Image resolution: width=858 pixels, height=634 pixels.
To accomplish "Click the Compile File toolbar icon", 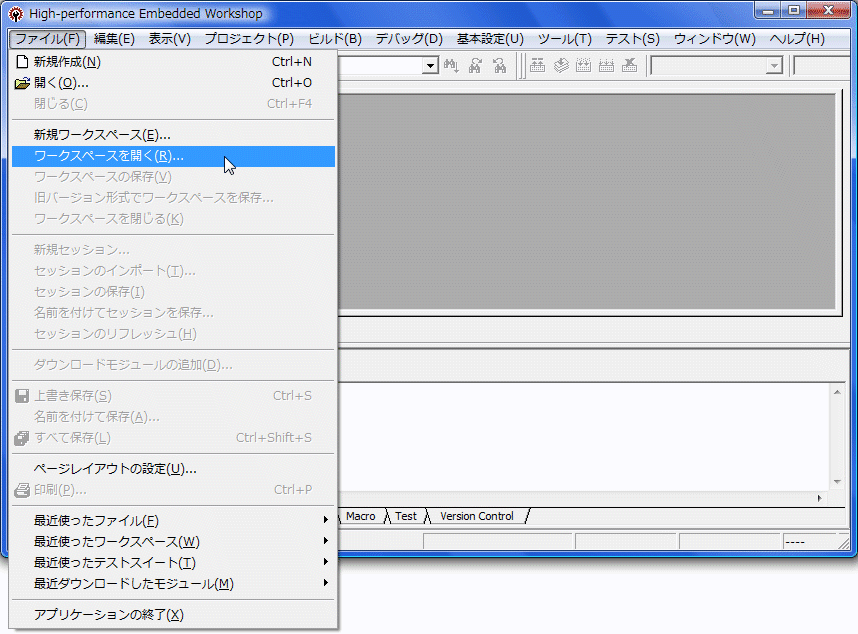I will [x=536, y=65].
